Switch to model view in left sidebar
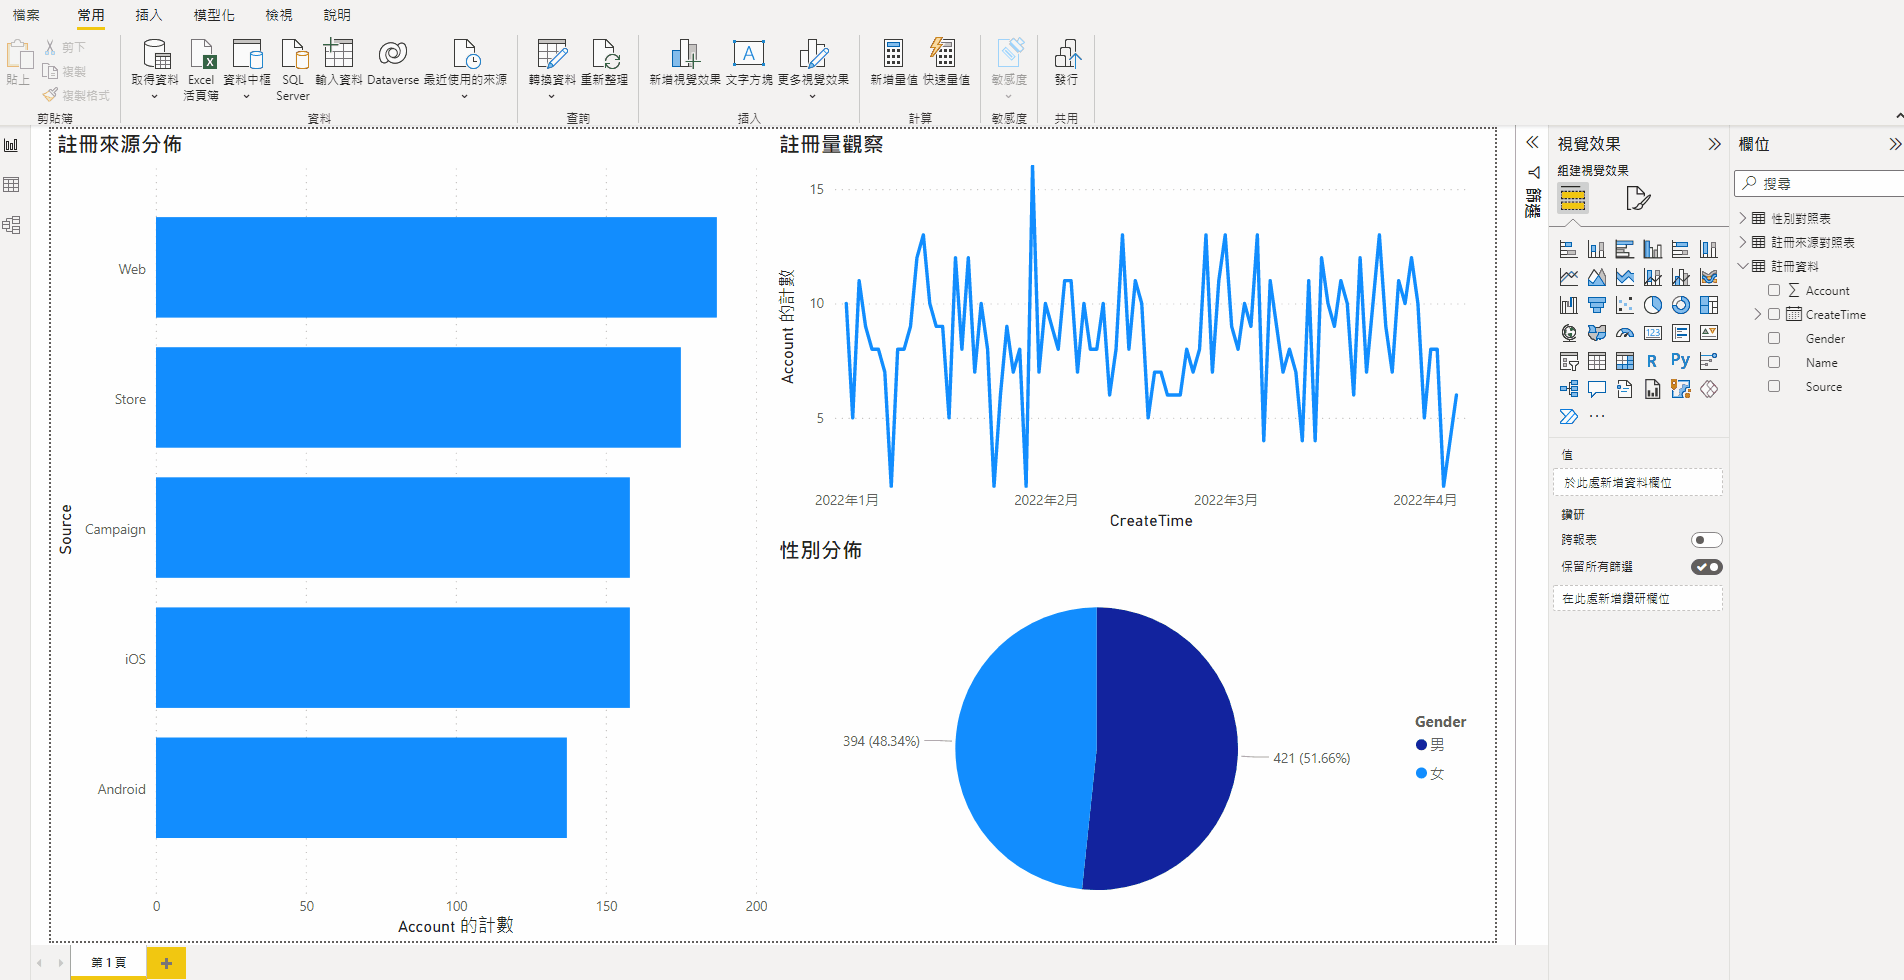Viewport: 1904px width, 980px height. (x=12, y=225)
